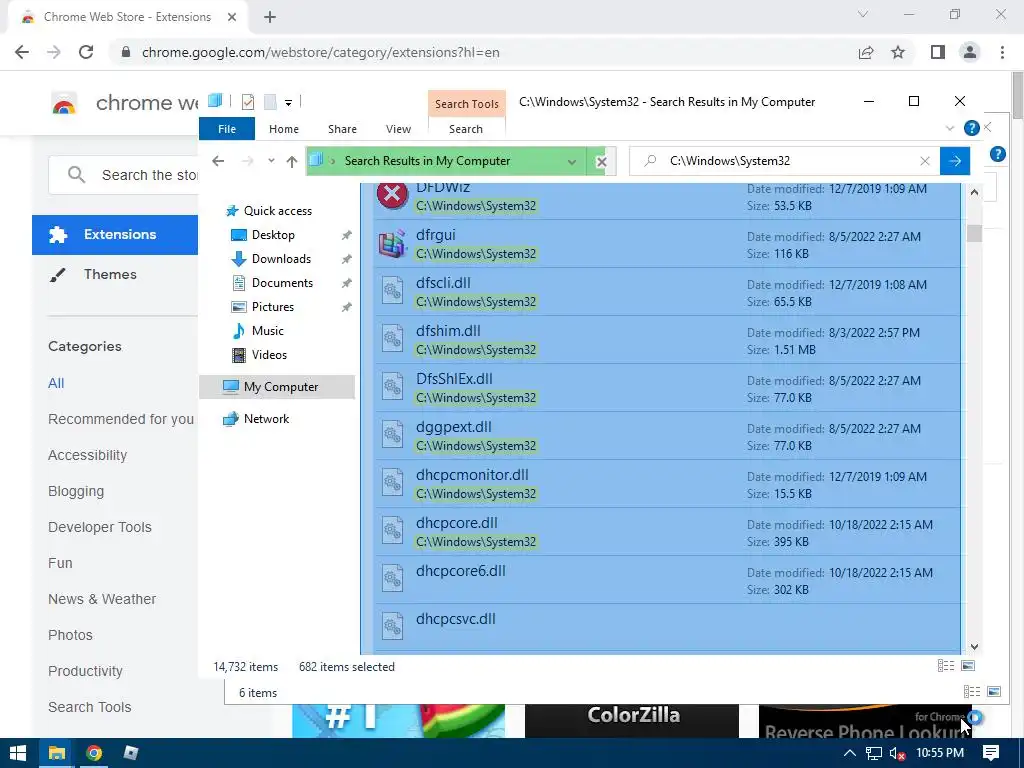1024x768 pixels.
Task: Switch to the Home ribbon tab
Action: pyautogui.click(x=283, y=129)
